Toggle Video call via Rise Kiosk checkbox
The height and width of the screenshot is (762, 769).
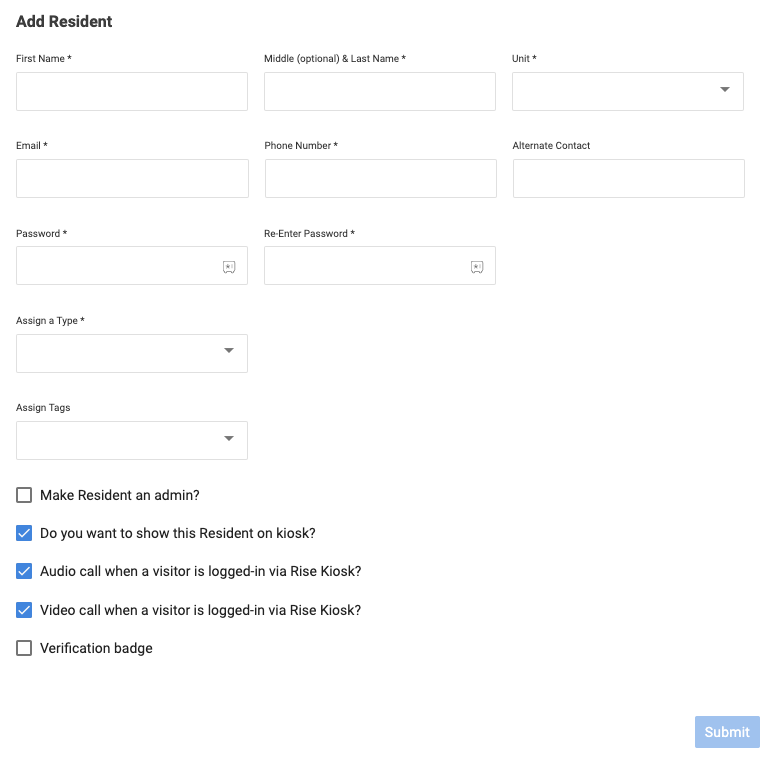25,610
